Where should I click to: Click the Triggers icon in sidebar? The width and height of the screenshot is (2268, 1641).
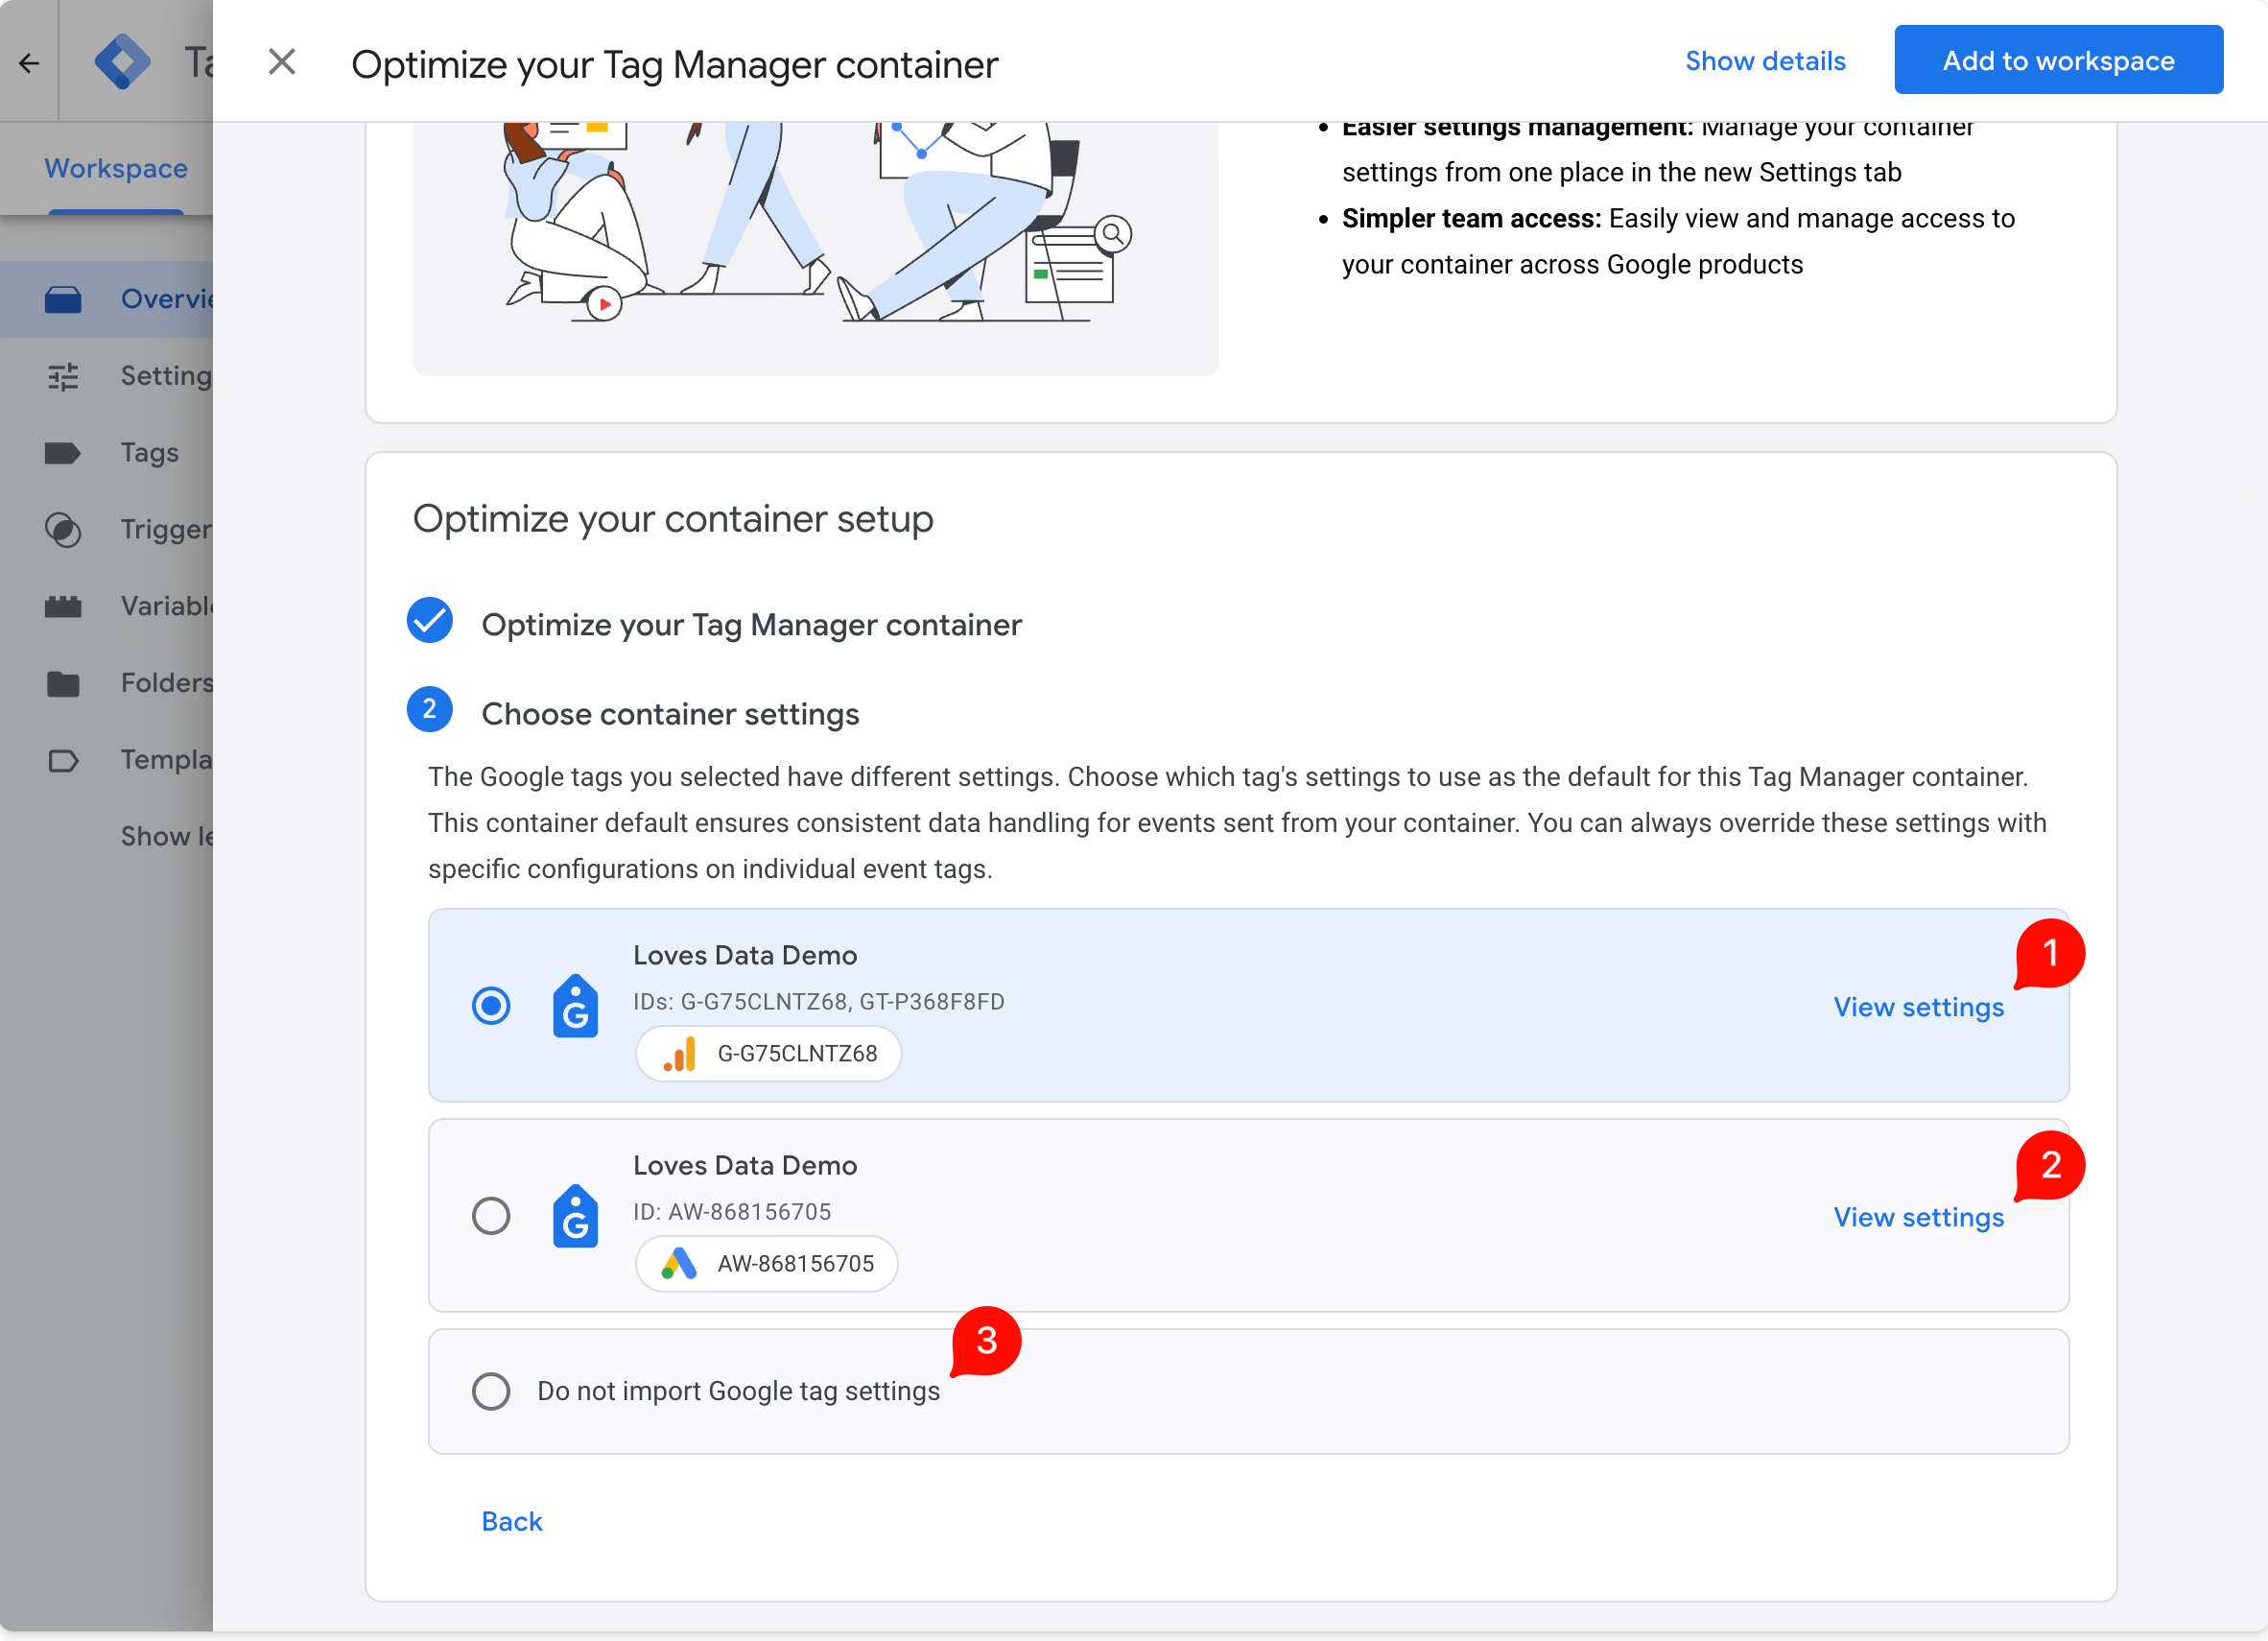point(63,530)
